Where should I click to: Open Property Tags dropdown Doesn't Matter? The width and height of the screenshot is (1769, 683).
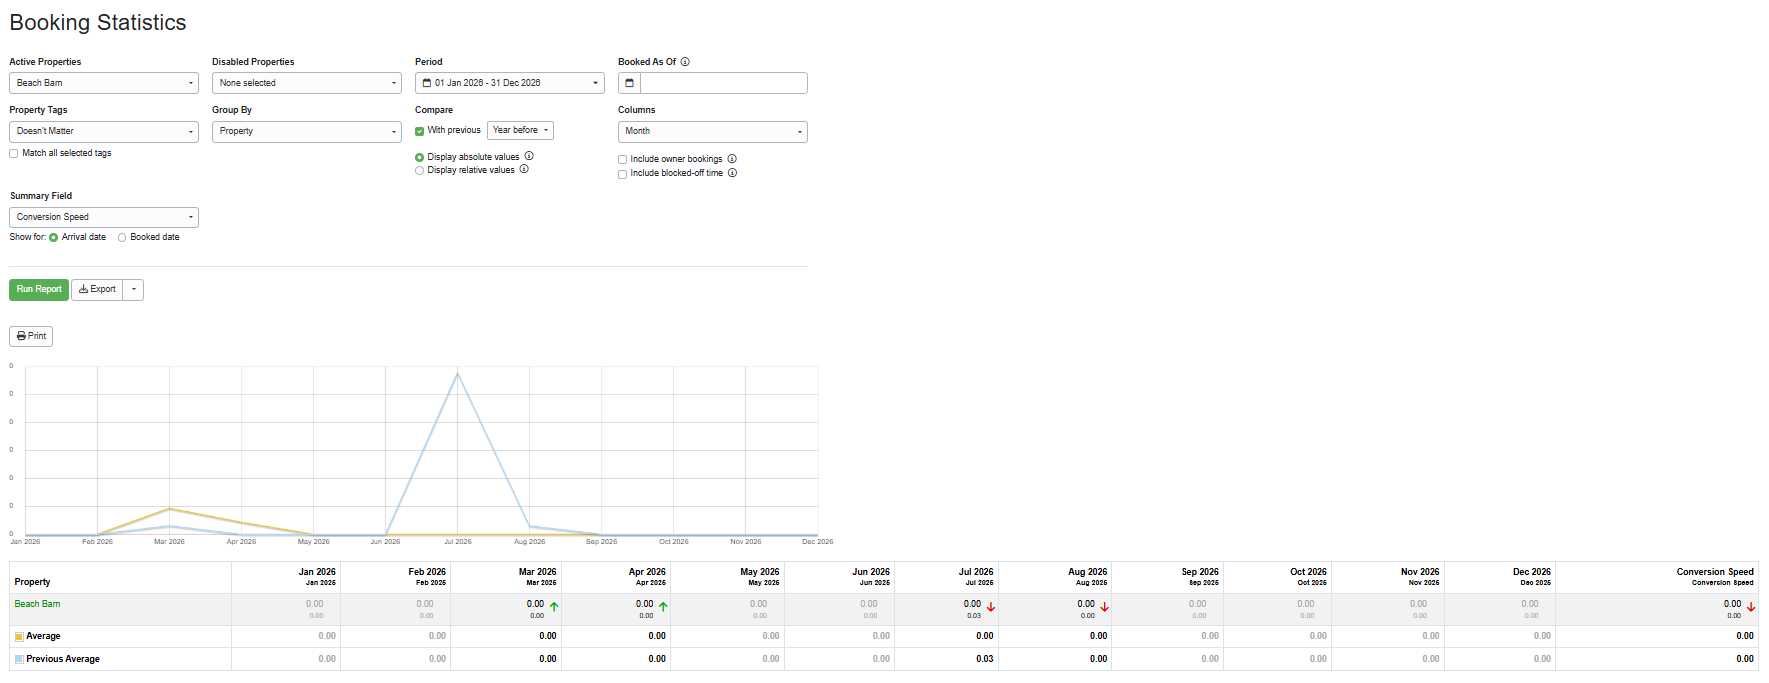tap(104, 131)
